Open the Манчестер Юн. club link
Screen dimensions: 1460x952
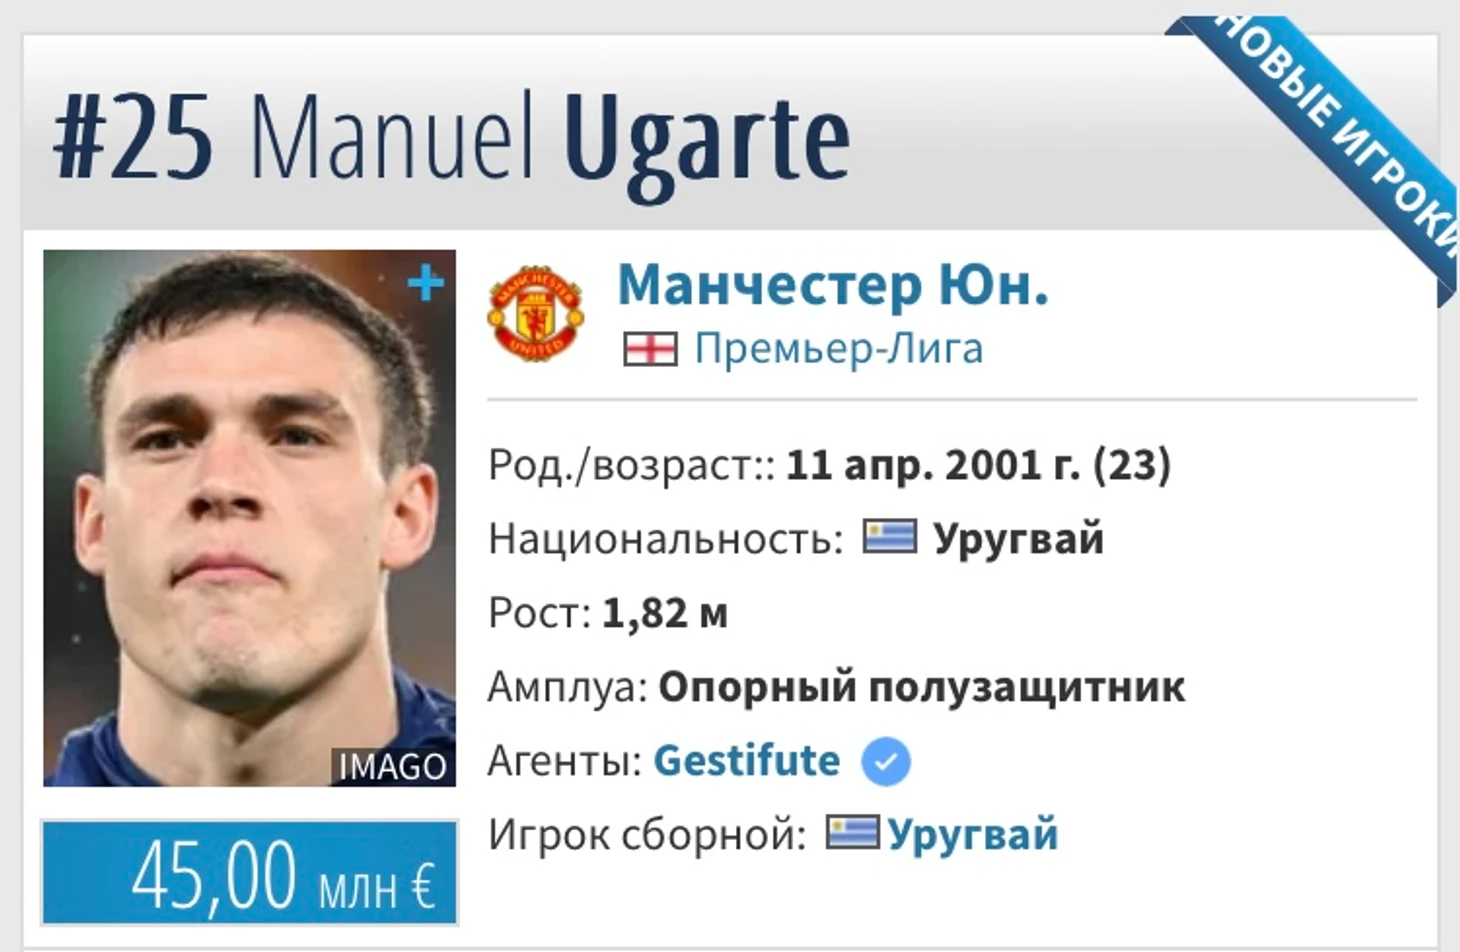click(x=833, y=285)
